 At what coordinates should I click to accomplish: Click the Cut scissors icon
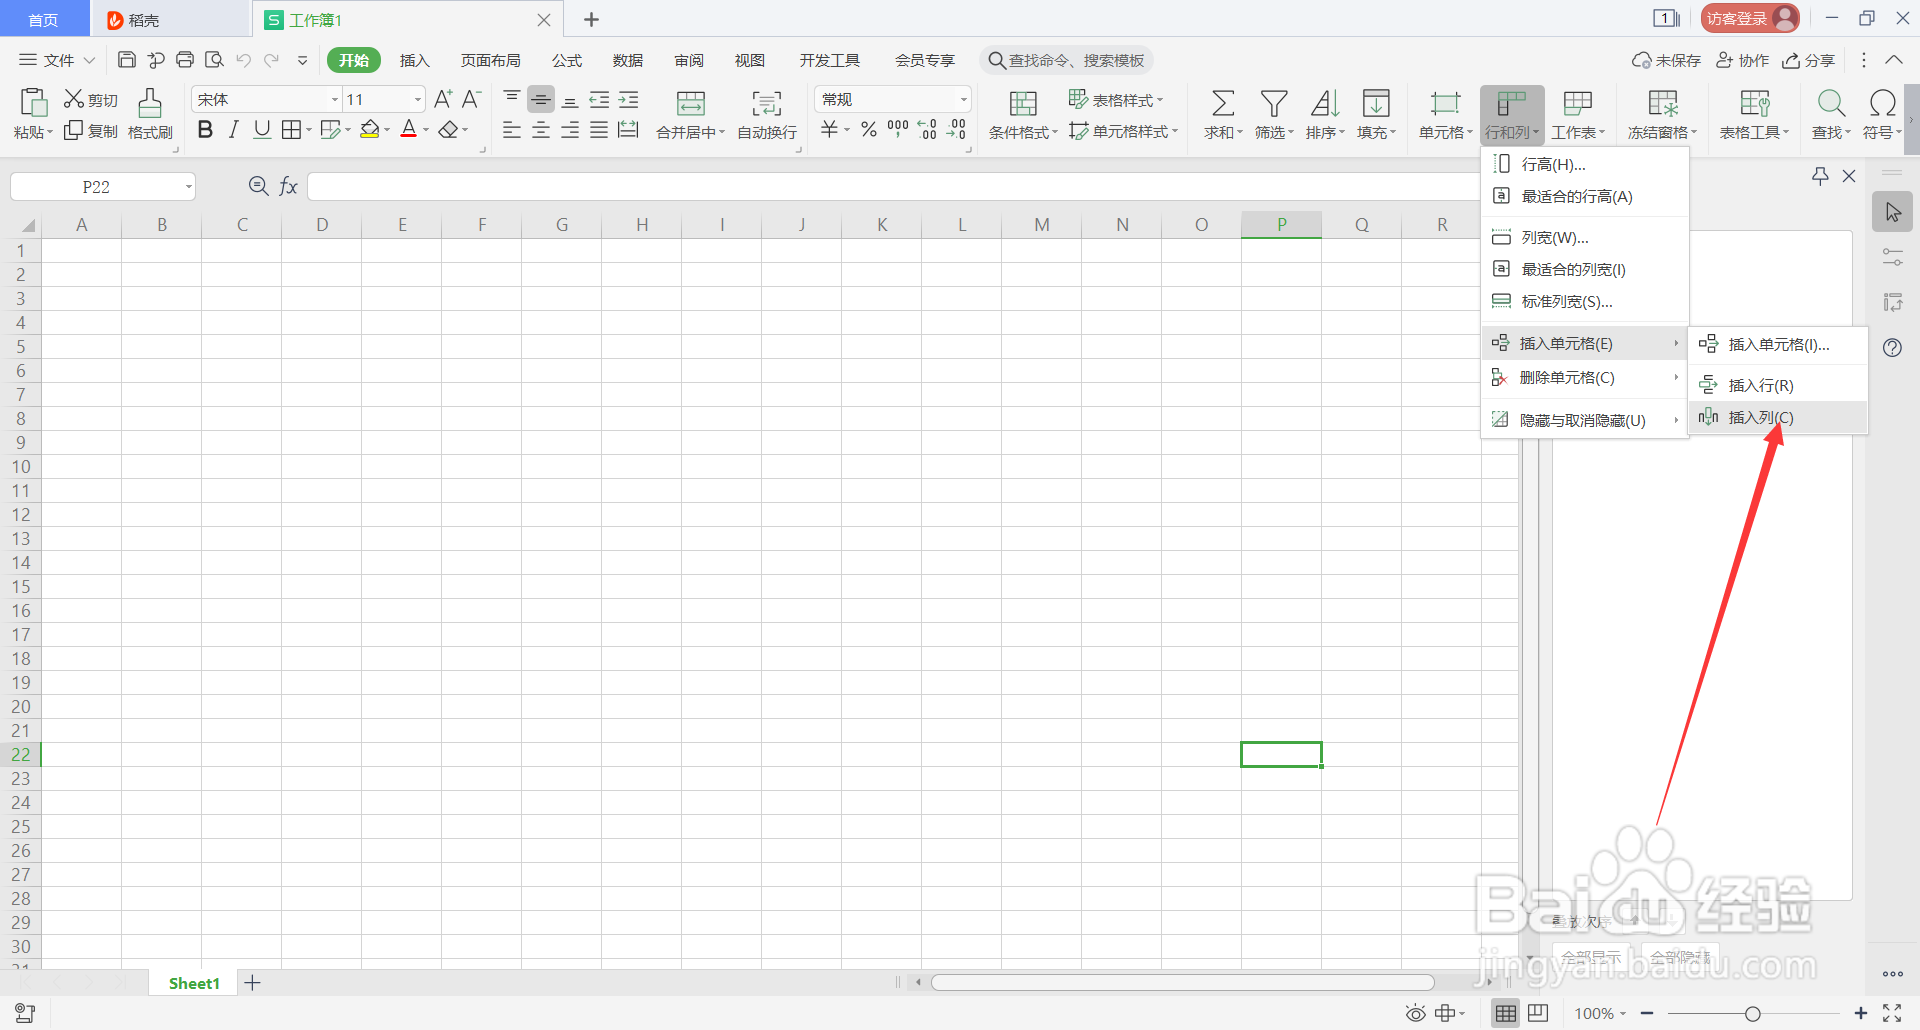tap(73, 99)
